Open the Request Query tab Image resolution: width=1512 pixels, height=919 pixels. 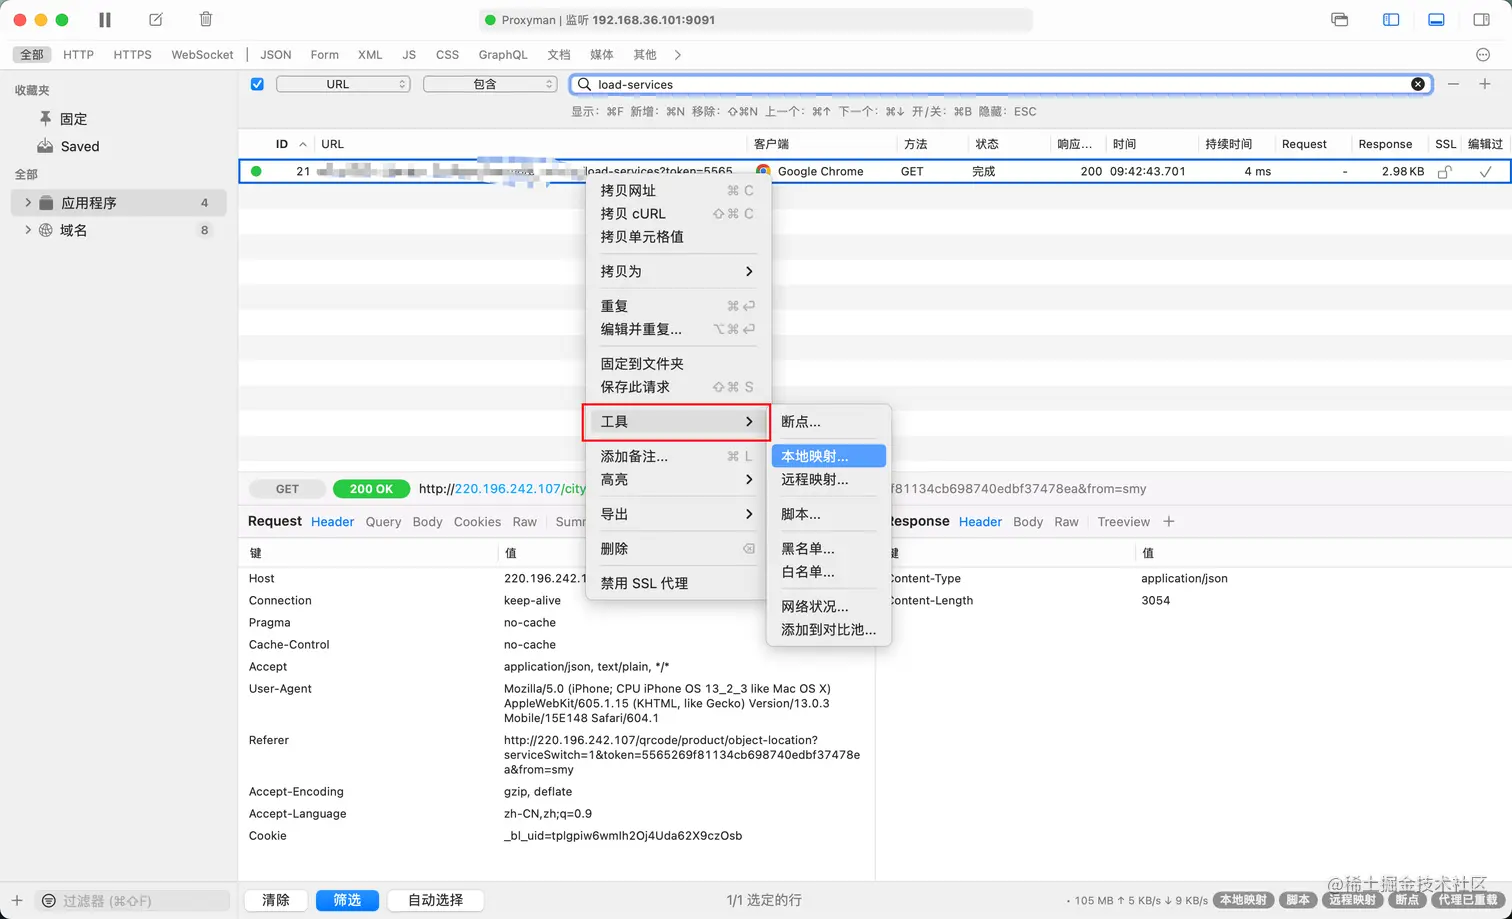coord(383,522)
